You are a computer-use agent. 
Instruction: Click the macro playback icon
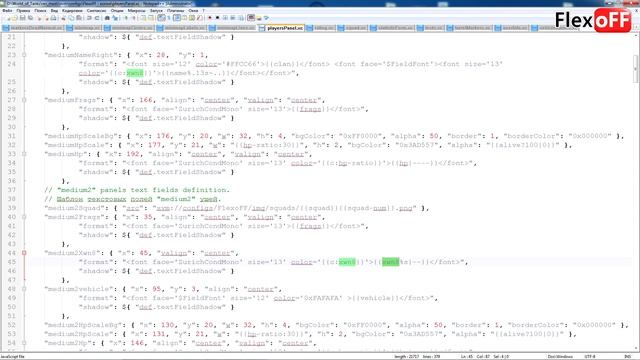225,18
